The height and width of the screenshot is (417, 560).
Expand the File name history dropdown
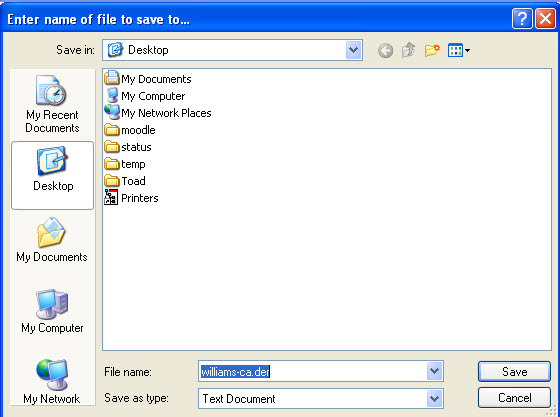tap(434, 371)
